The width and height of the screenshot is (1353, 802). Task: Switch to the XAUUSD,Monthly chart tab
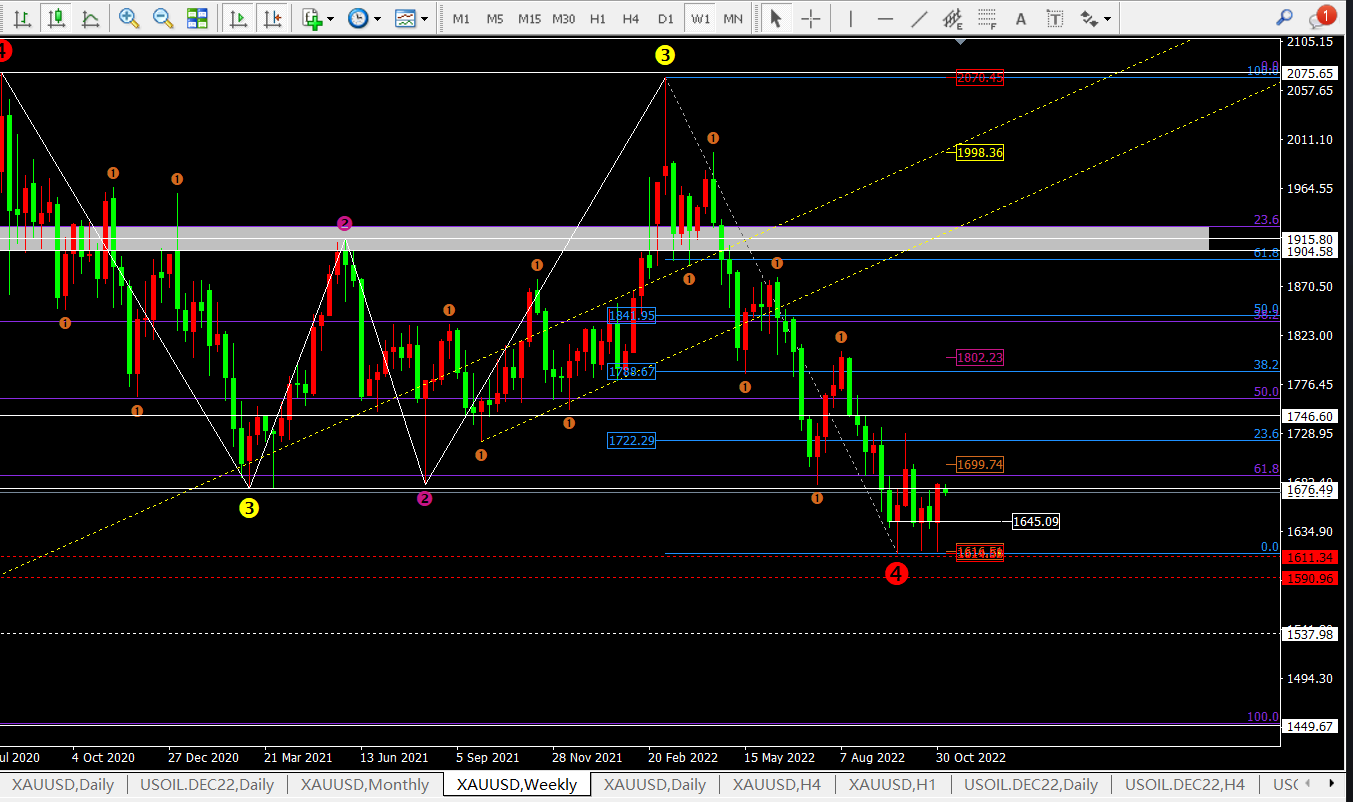364,785
